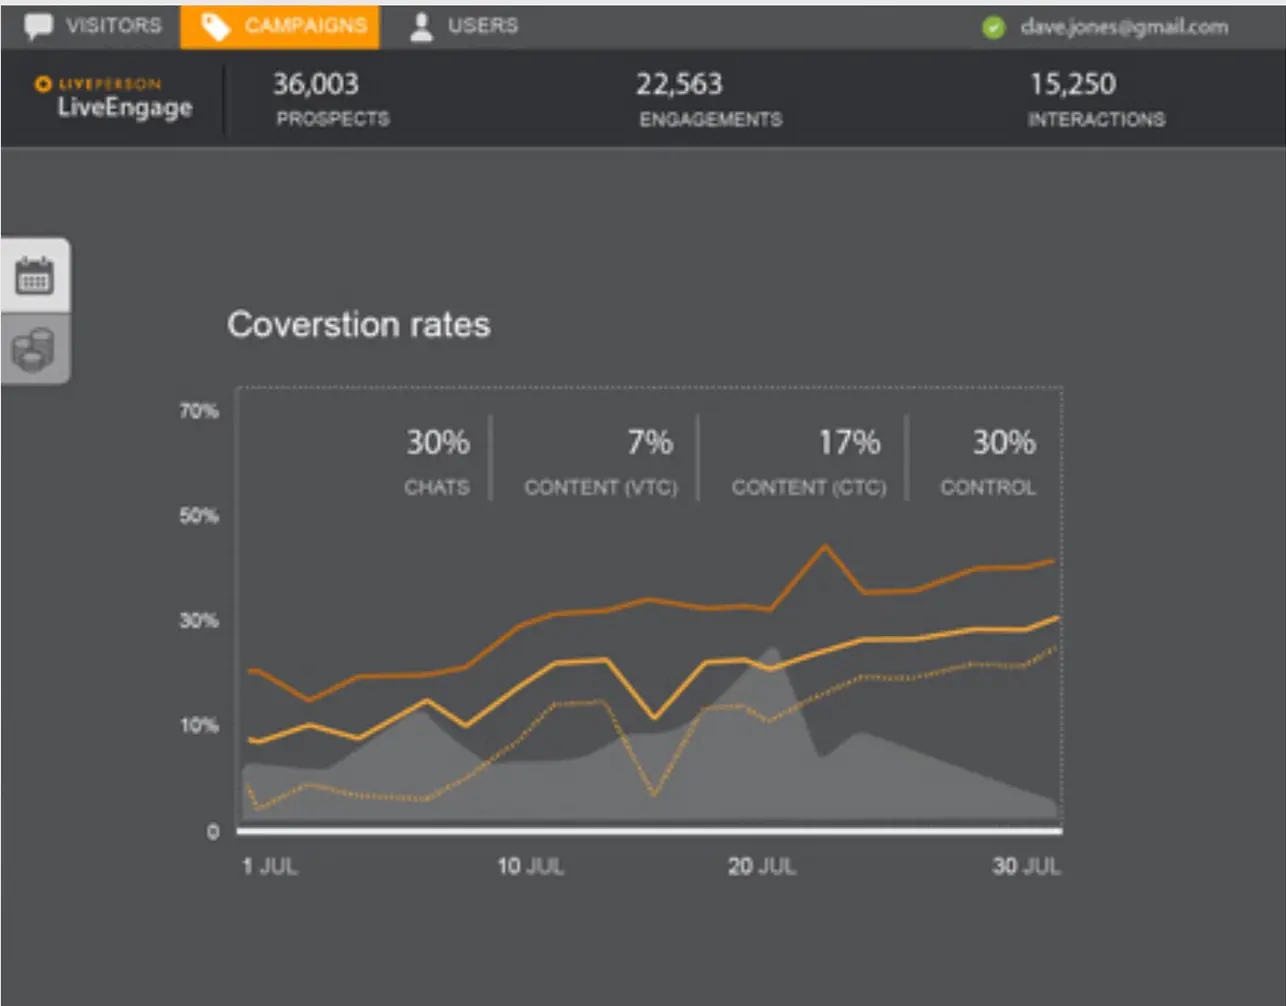This screenshot has height=1006, width=1286.
Task: Select the 30% Control series
Action: click(x=990, y=459)
